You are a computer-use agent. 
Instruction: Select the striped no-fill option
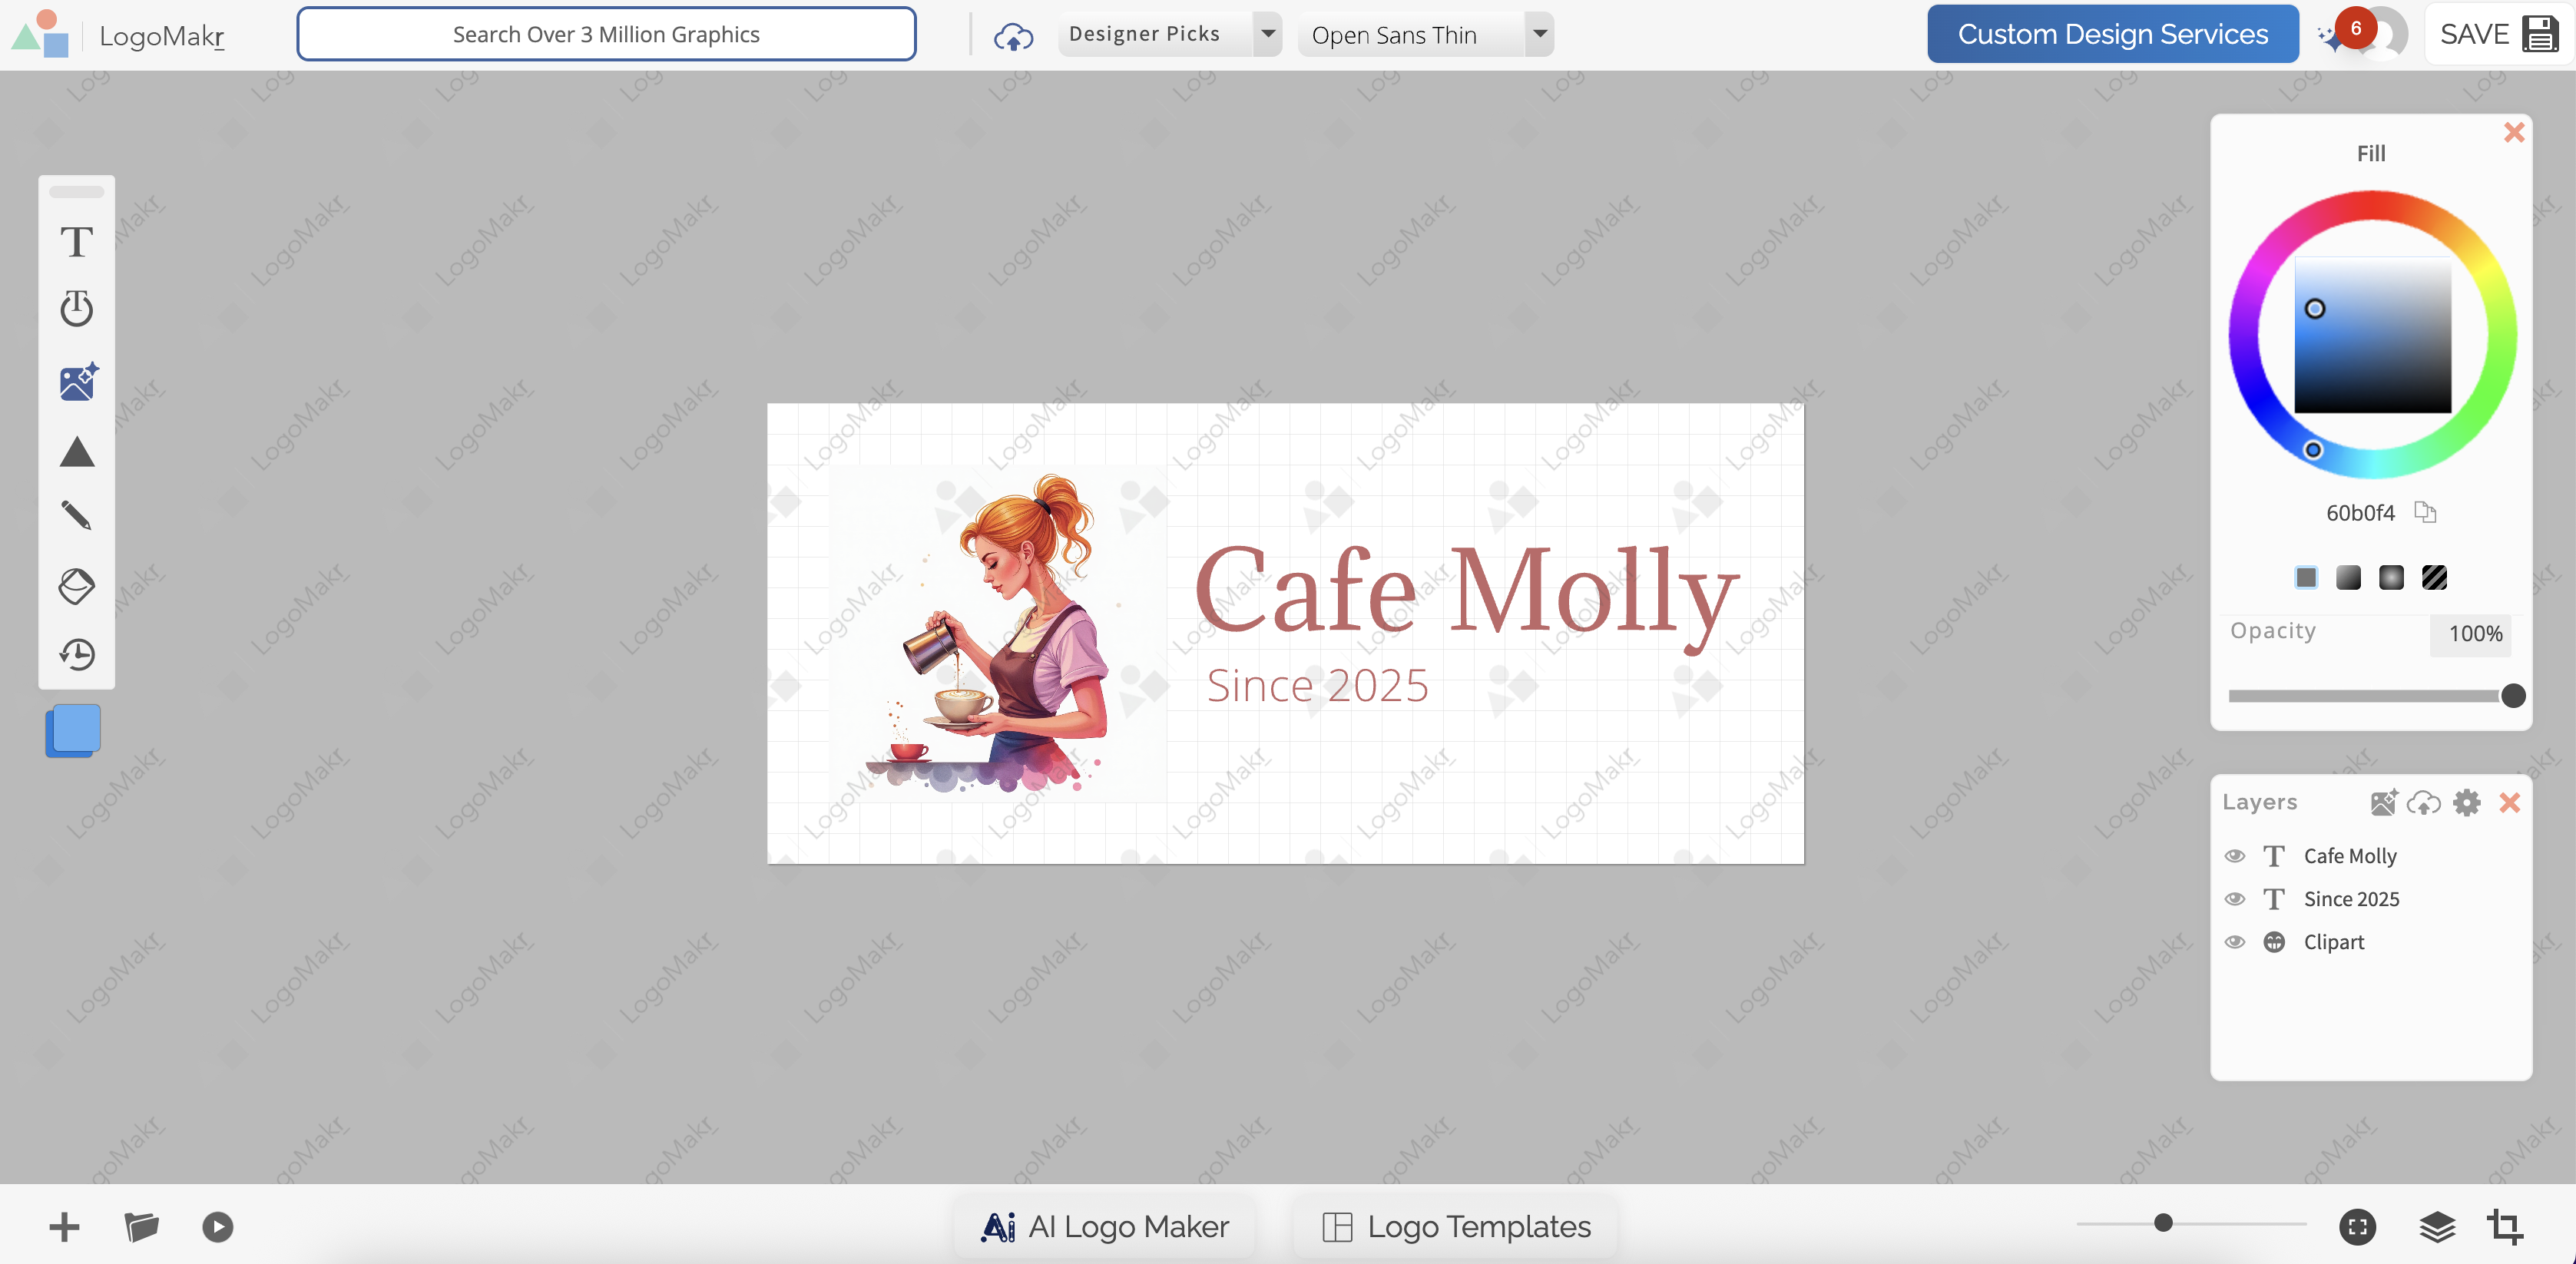pos(2434,577)
